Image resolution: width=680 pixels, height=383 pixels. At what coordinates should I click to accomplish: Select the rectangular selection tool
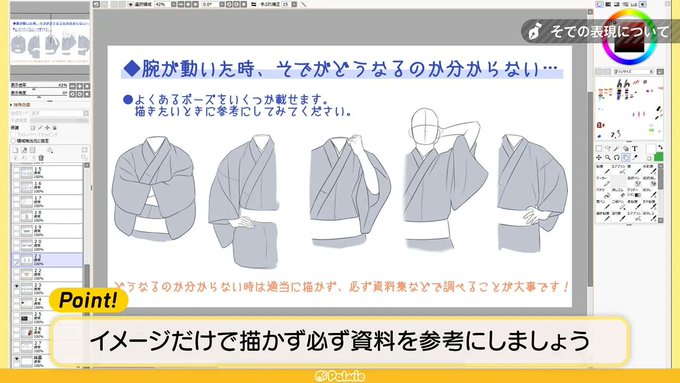tap(599, 149)
